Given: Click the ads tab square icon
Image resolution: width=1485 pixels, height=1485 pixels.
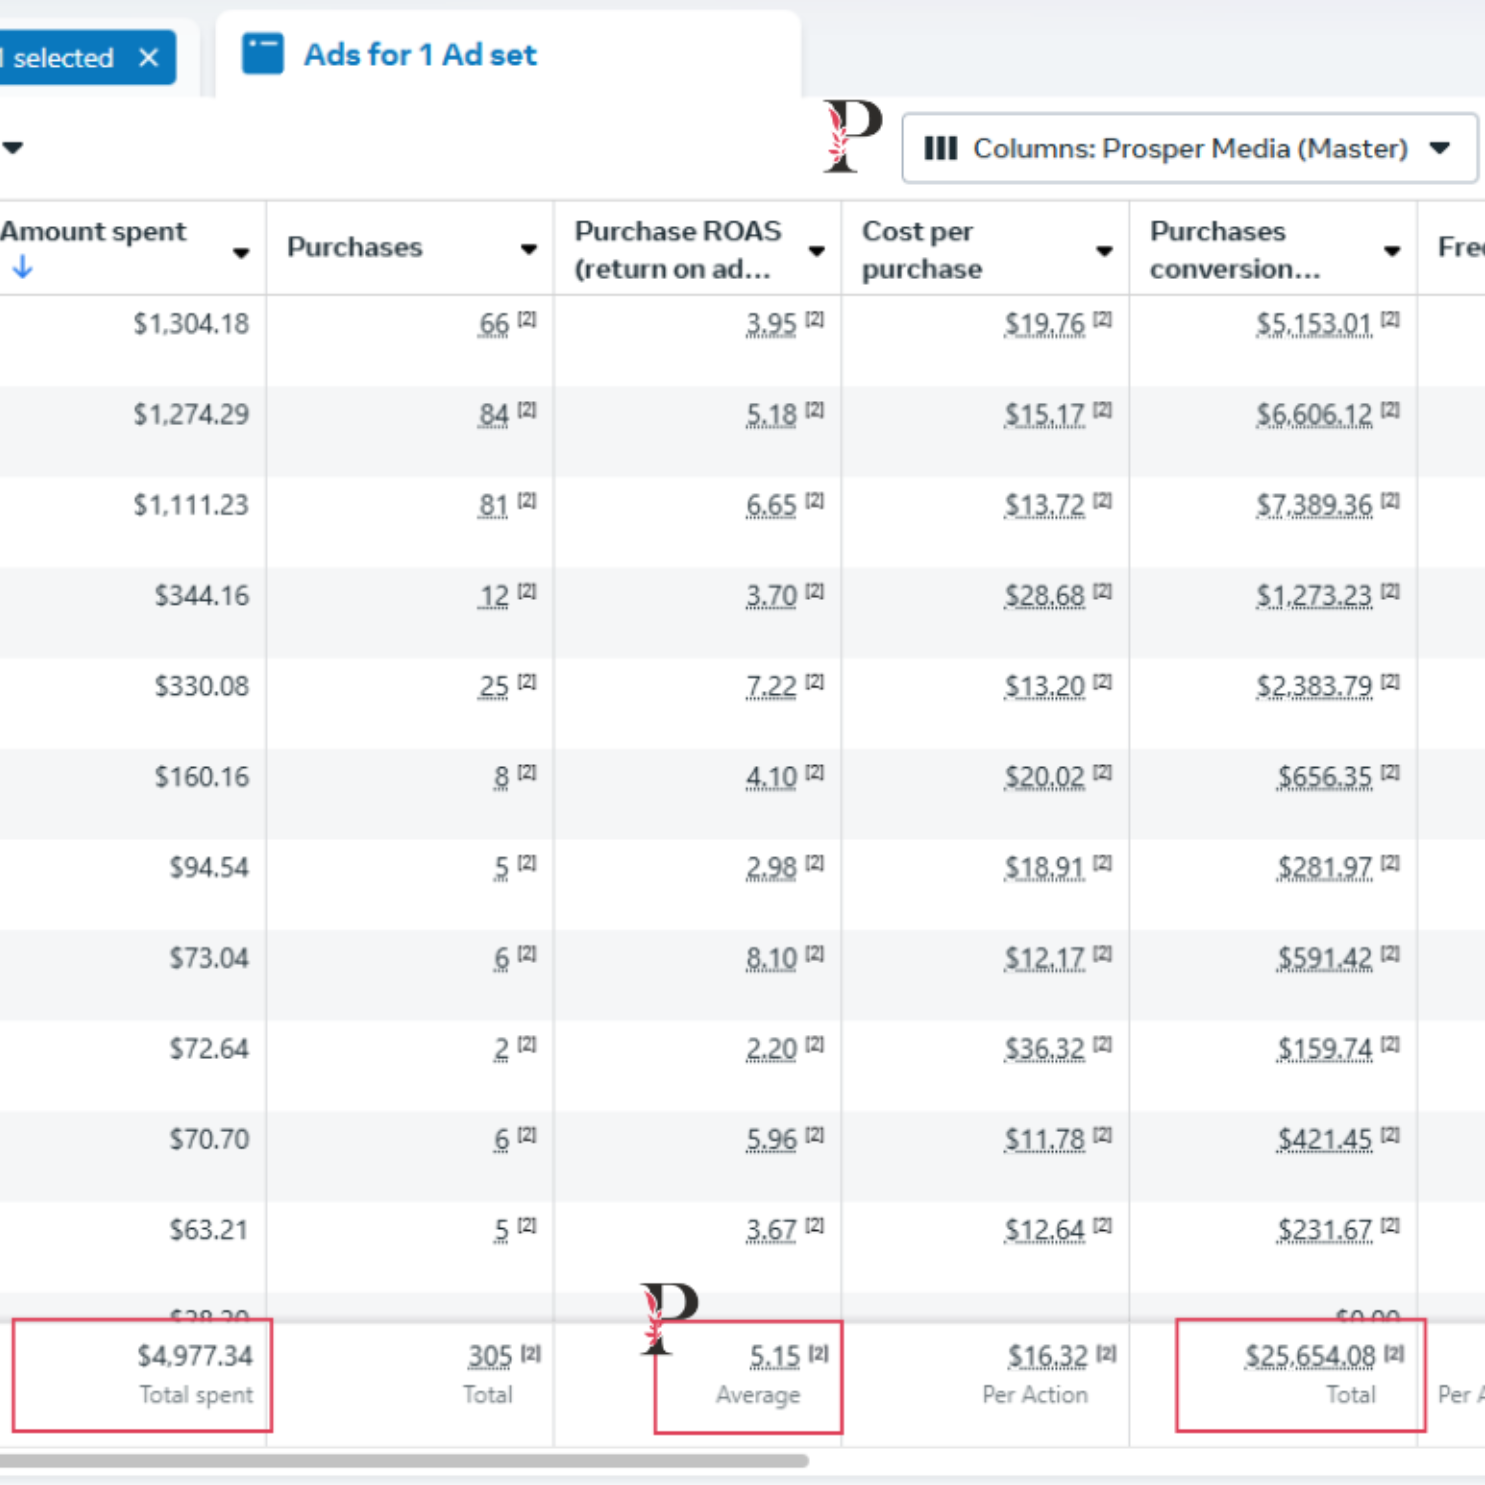Looking at the screenshot, I should pos(263,54).
